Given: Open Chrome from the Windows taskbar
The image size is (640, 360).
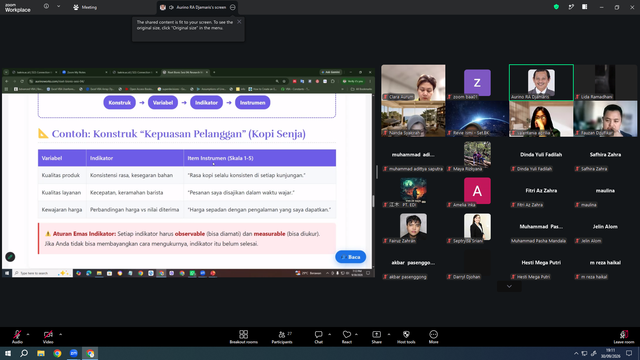Looking at the screenshot, I should click(x=57, y=353).
